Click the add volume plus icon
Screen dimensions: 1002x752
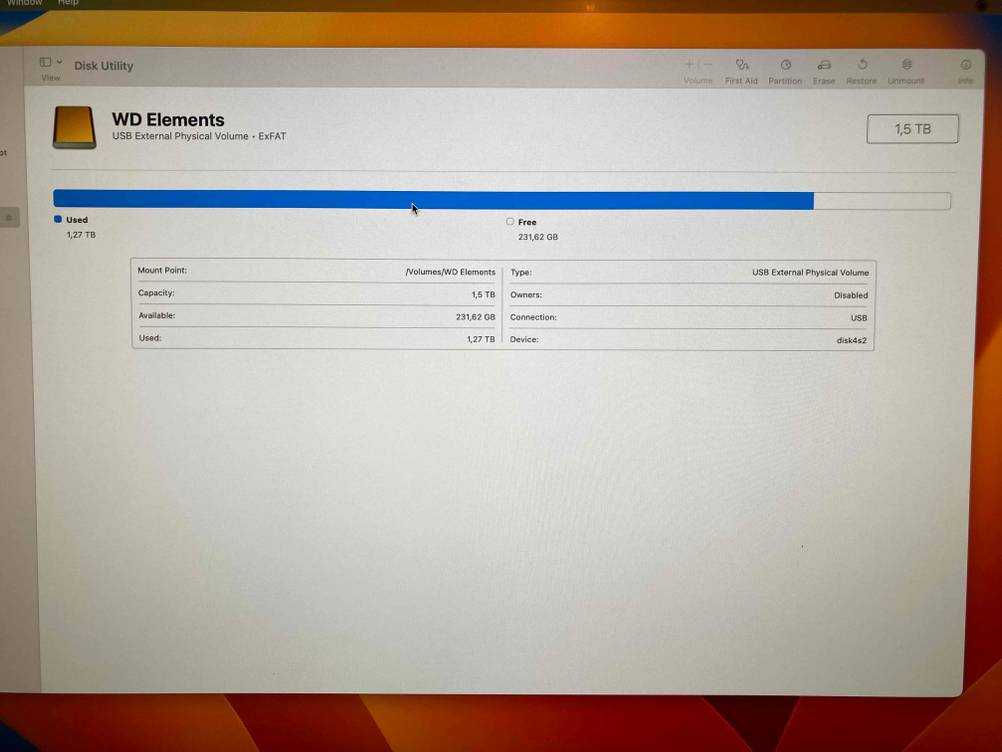tap(689, 65)
